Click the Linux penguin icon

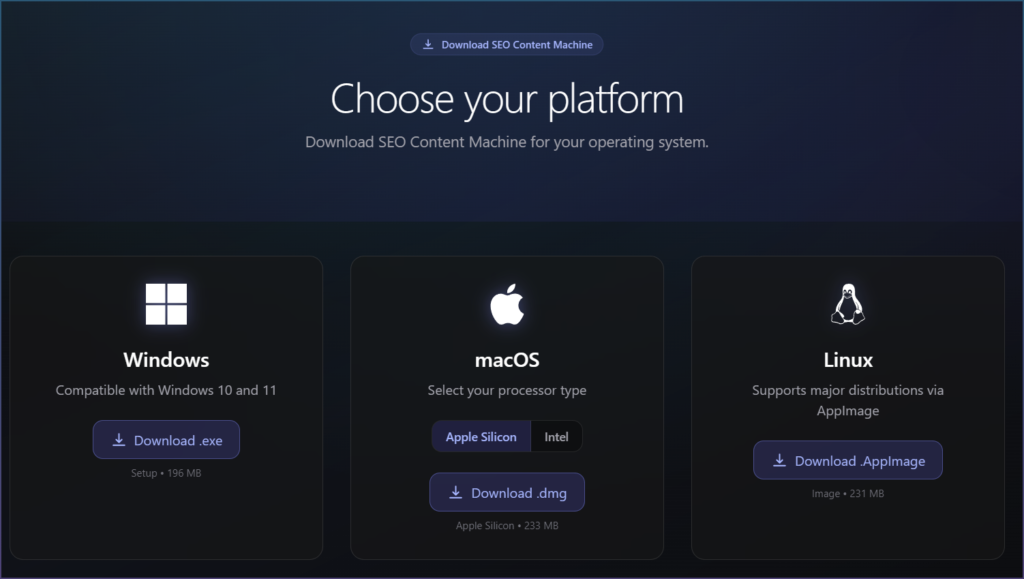[847, 304]
